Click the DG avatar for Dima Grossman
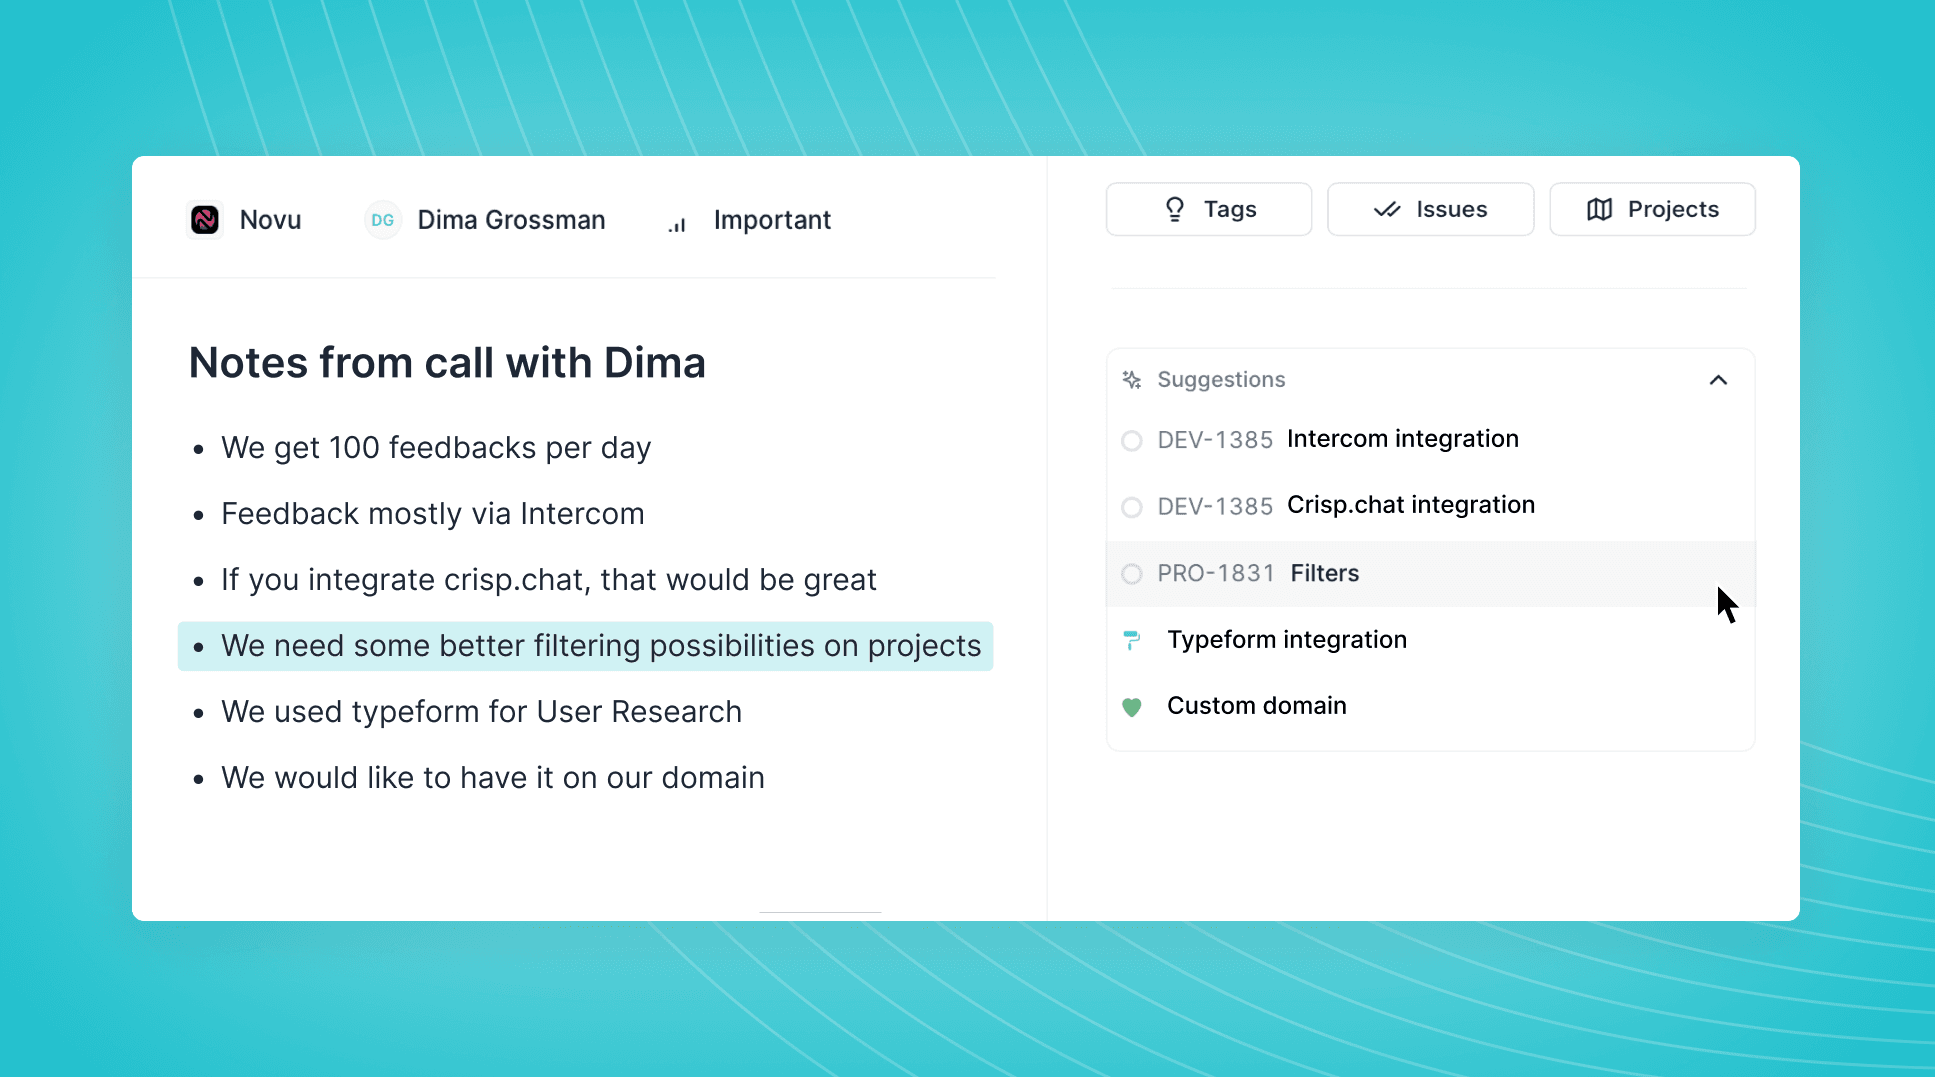This screenshot has width=1935, height=1077. click(382, 220)
